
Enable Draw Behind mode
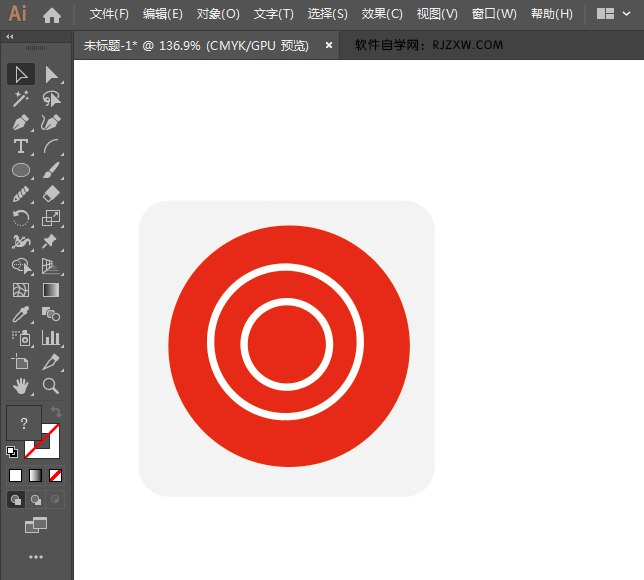[x=36, y=499]
